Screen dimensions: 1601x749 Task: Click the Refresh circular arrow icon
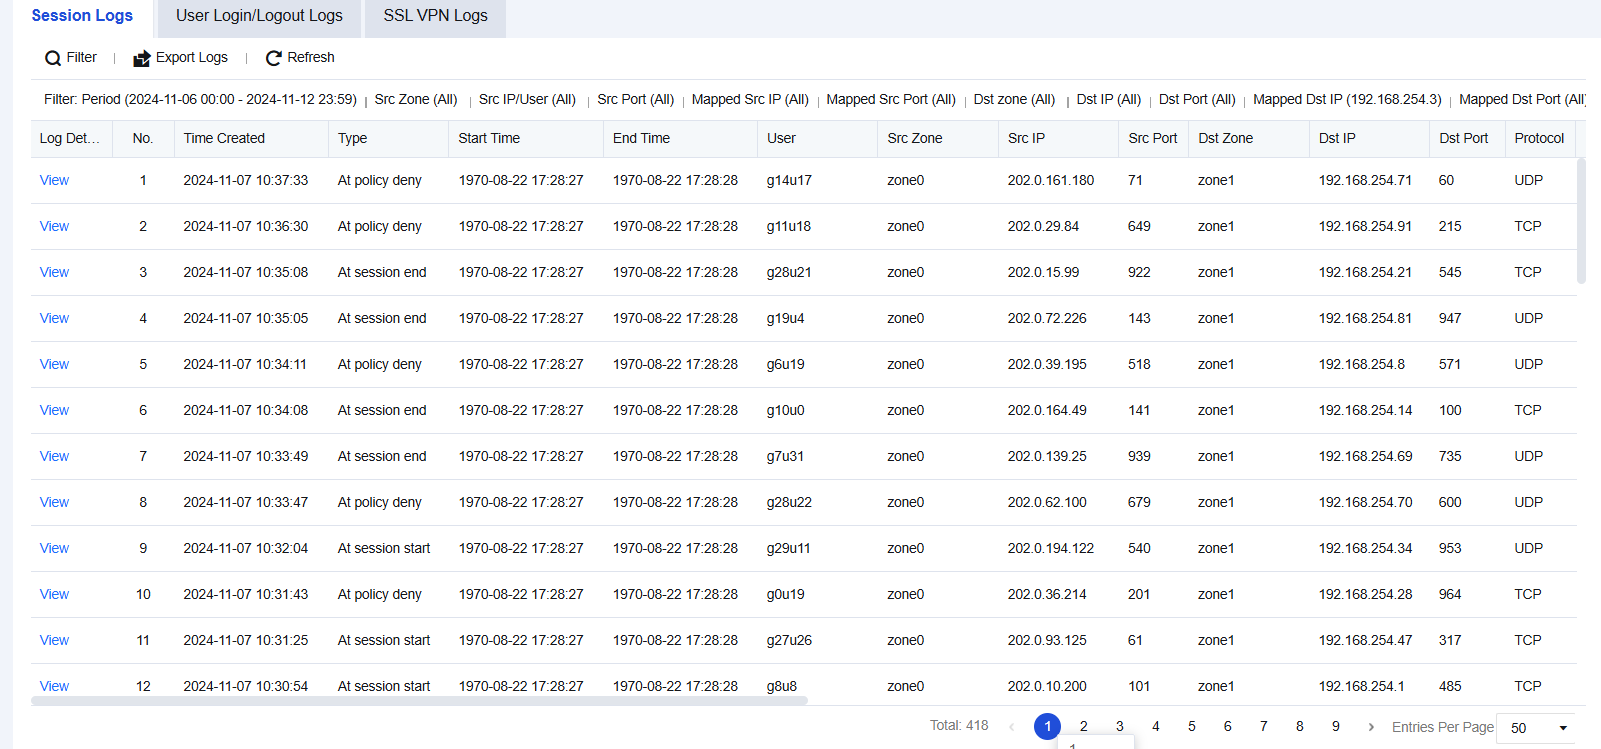pos(273,58)
